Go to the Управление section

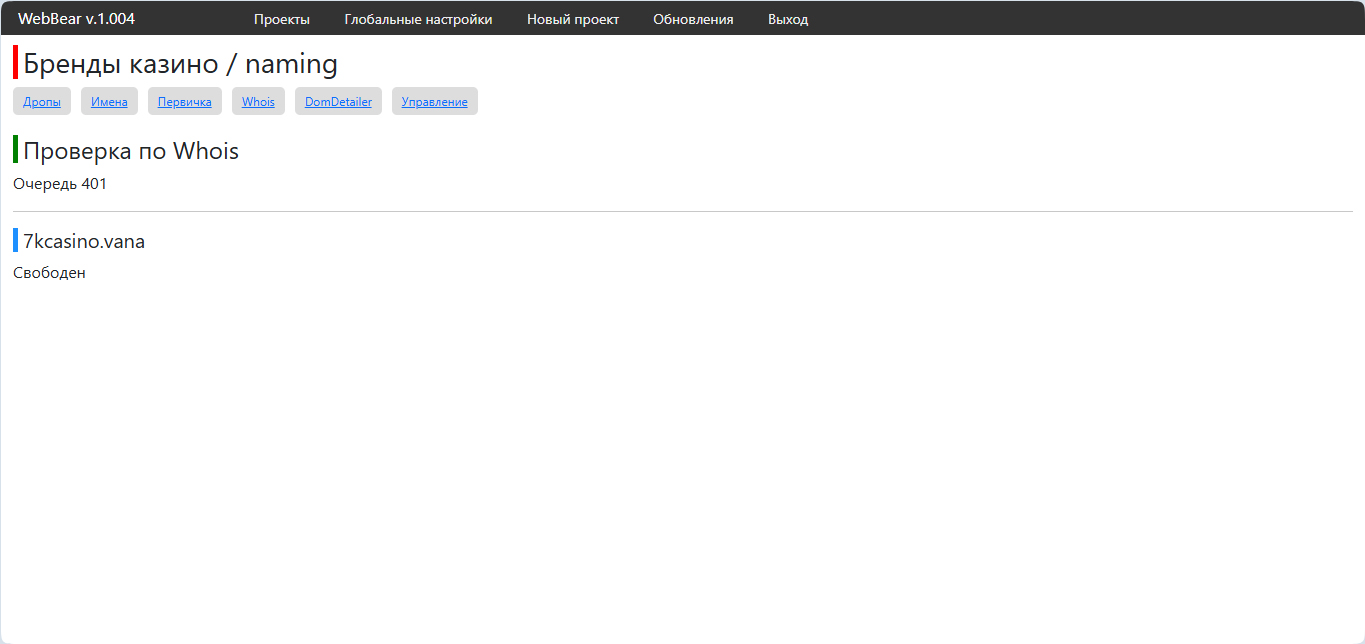[x=435, y=101]
